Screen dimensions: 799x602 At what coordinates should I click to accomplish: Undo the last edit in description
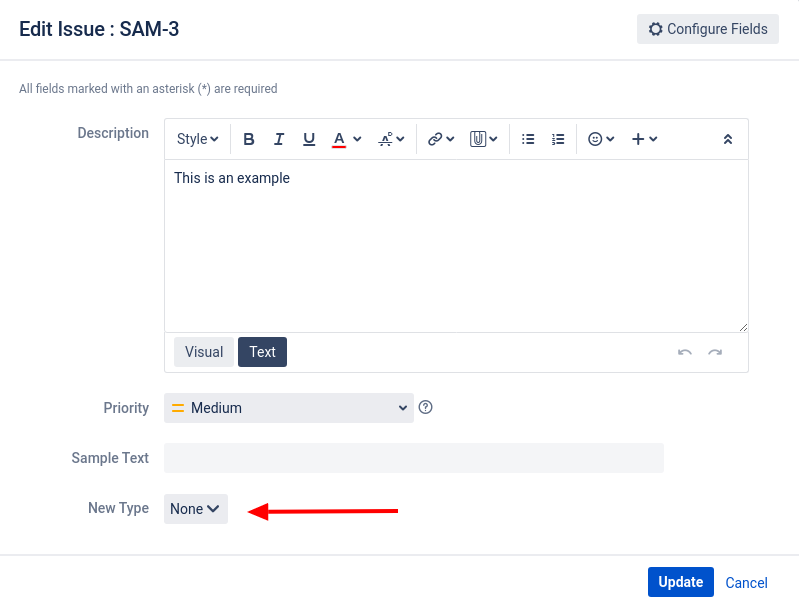[685, 352]
